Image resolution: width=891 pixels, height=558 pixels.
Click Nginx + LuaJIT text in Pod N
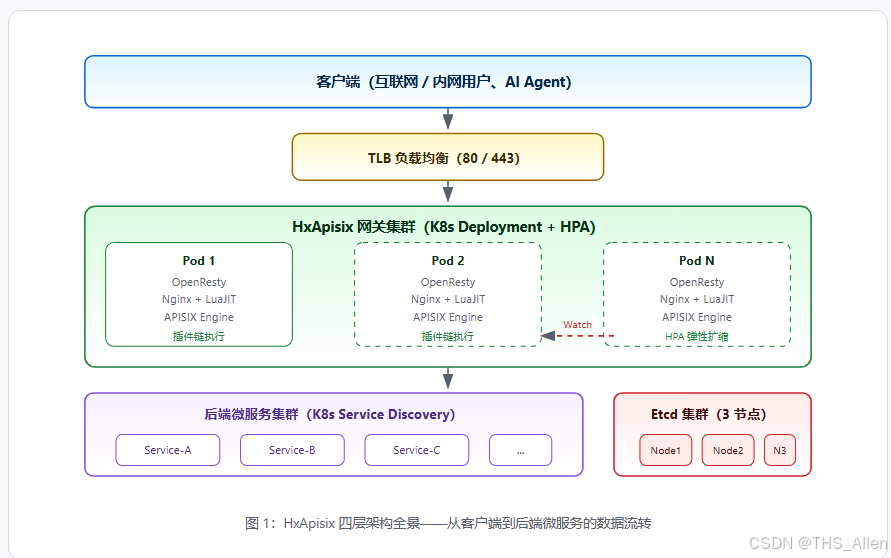pyautogui.click(x=697, y=299)
